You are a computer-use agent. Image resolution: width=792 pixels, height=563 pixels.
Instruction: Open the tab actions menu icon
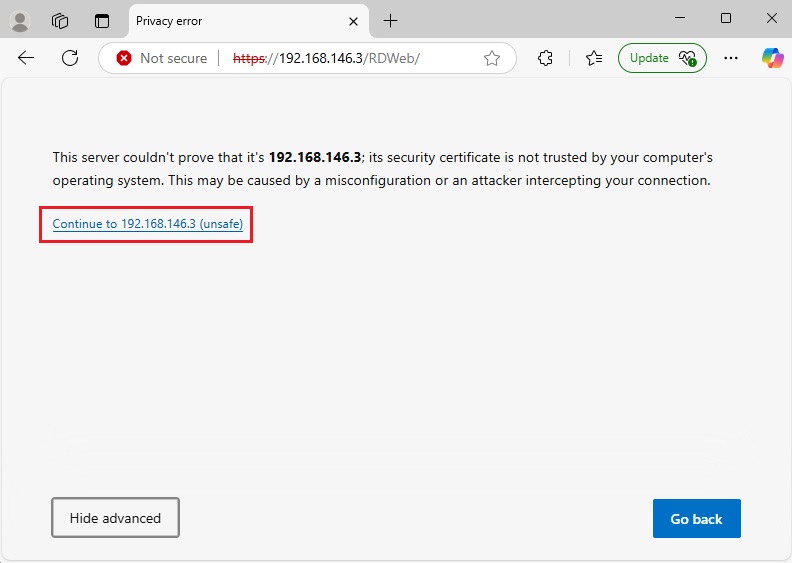(101, 21)
